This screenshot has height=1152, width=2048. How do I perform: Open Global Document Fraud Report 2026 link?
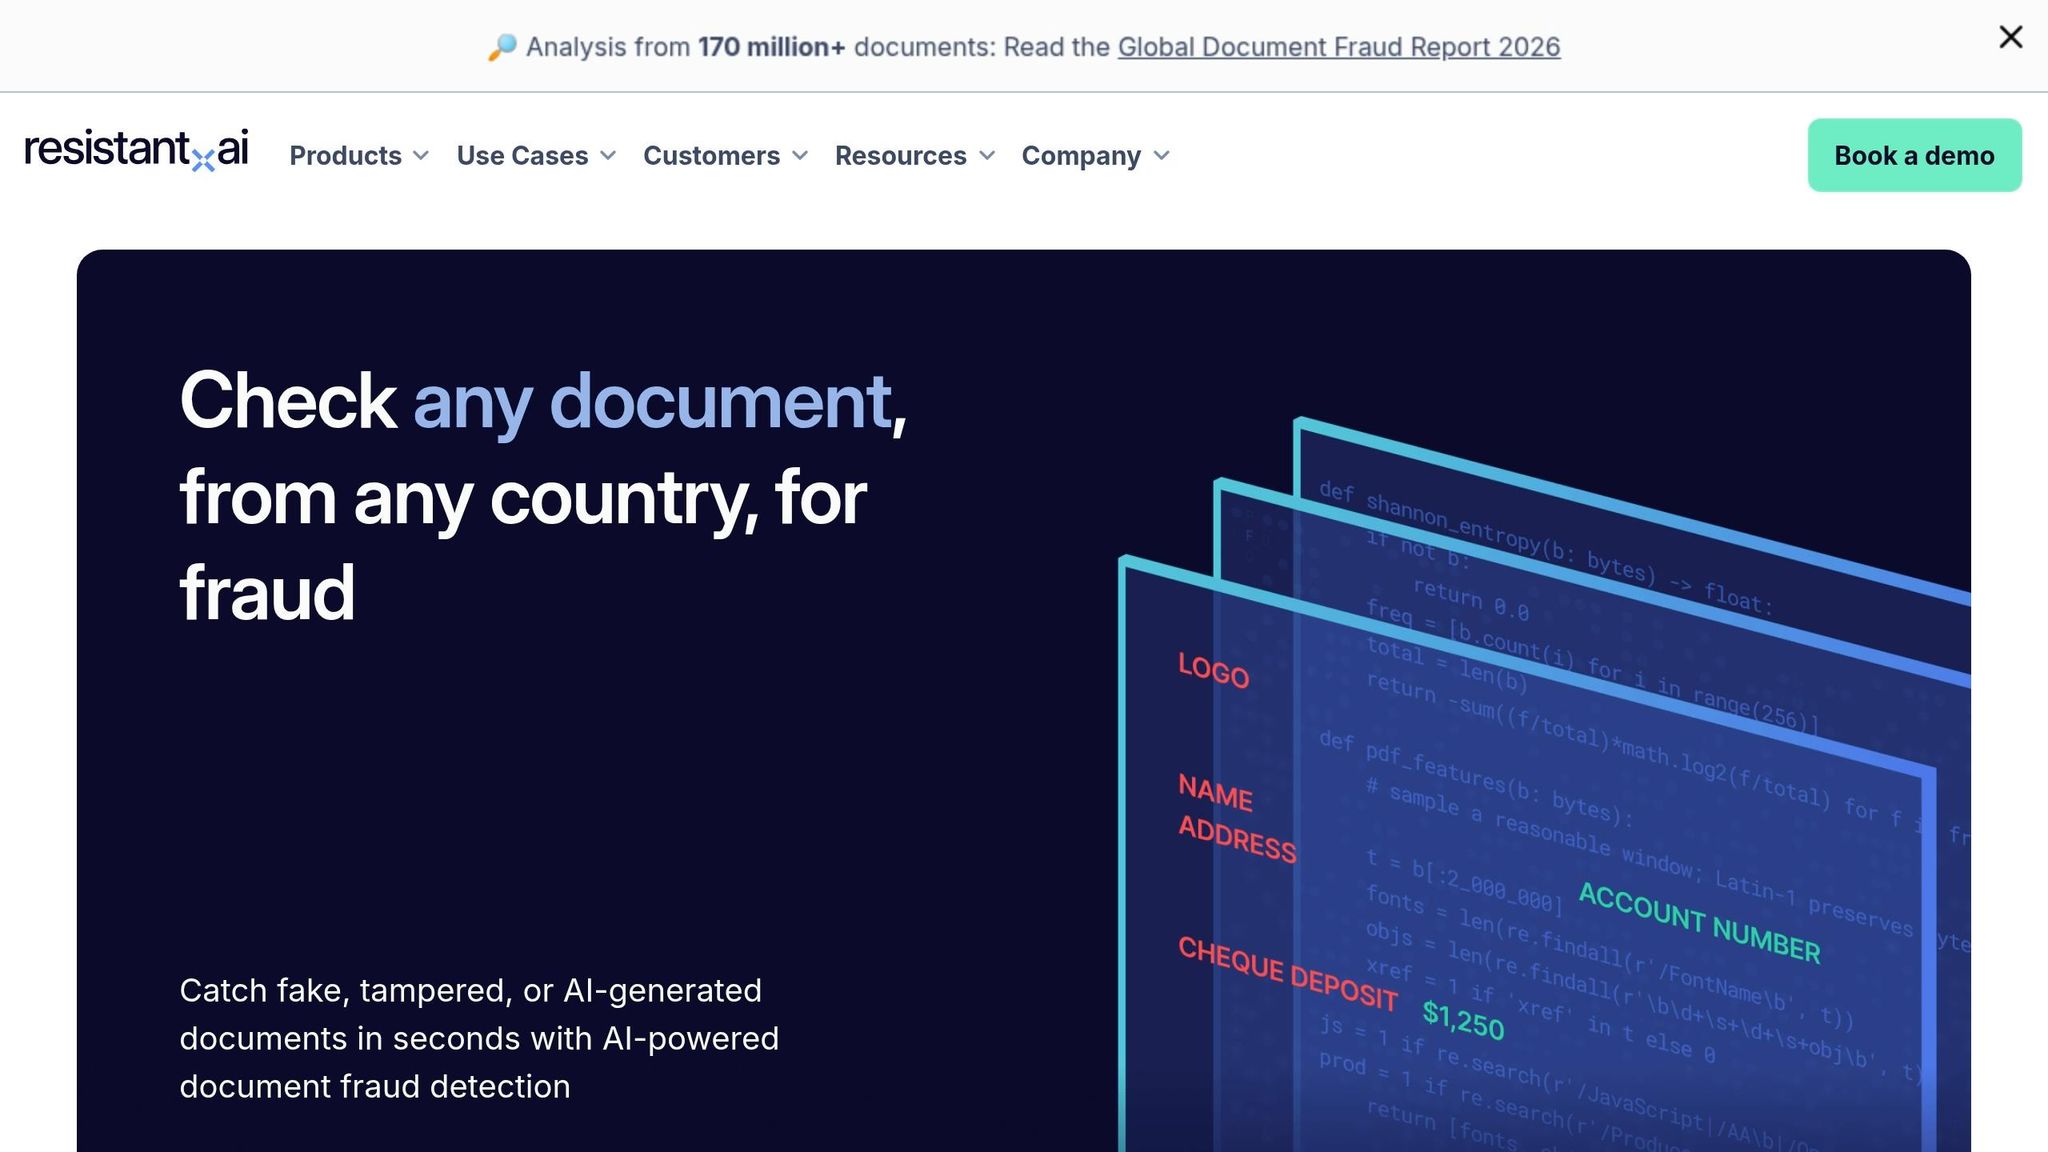1339,47
